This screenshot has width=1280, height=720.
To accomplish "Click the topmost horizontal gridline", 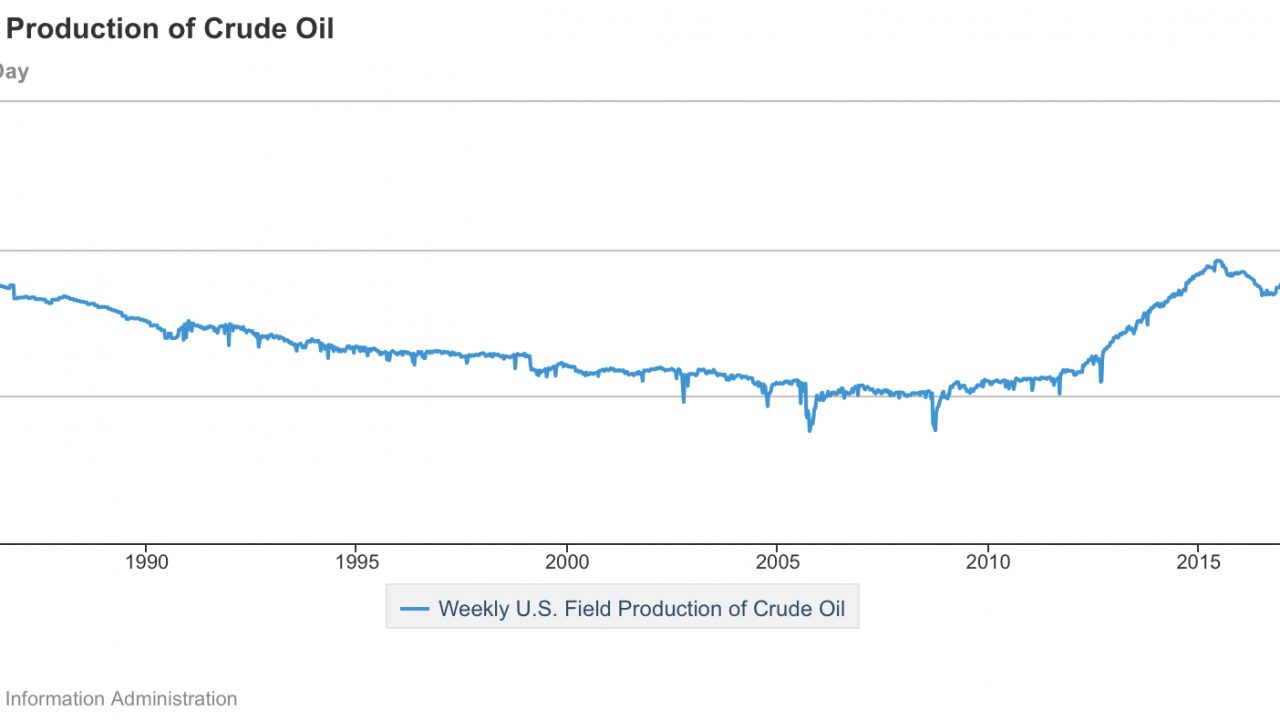I will (x=640, y=101).
